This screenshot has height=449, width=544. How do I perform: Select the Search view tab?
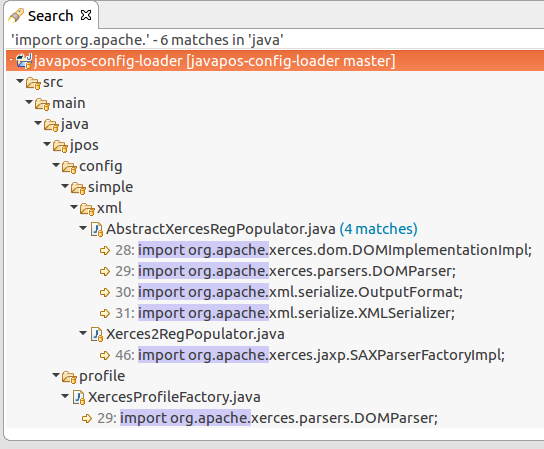click(51, 16)
